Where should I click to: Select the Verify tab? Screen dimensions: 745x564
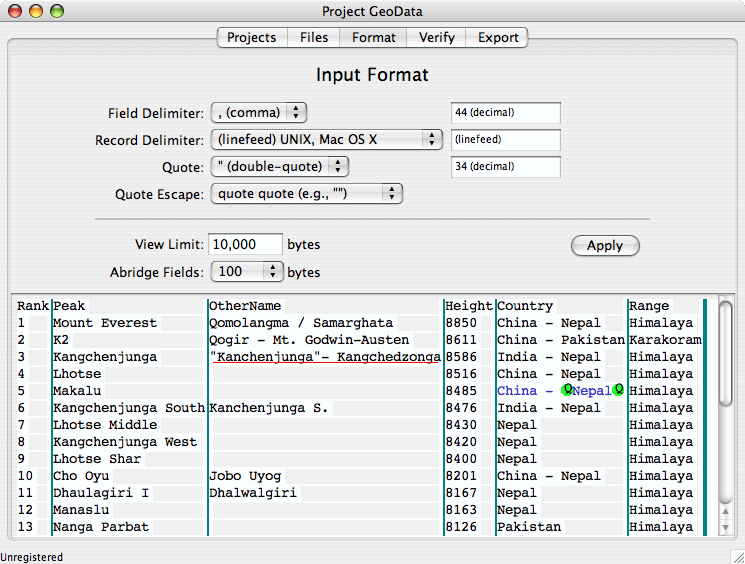tap(436, 38)
